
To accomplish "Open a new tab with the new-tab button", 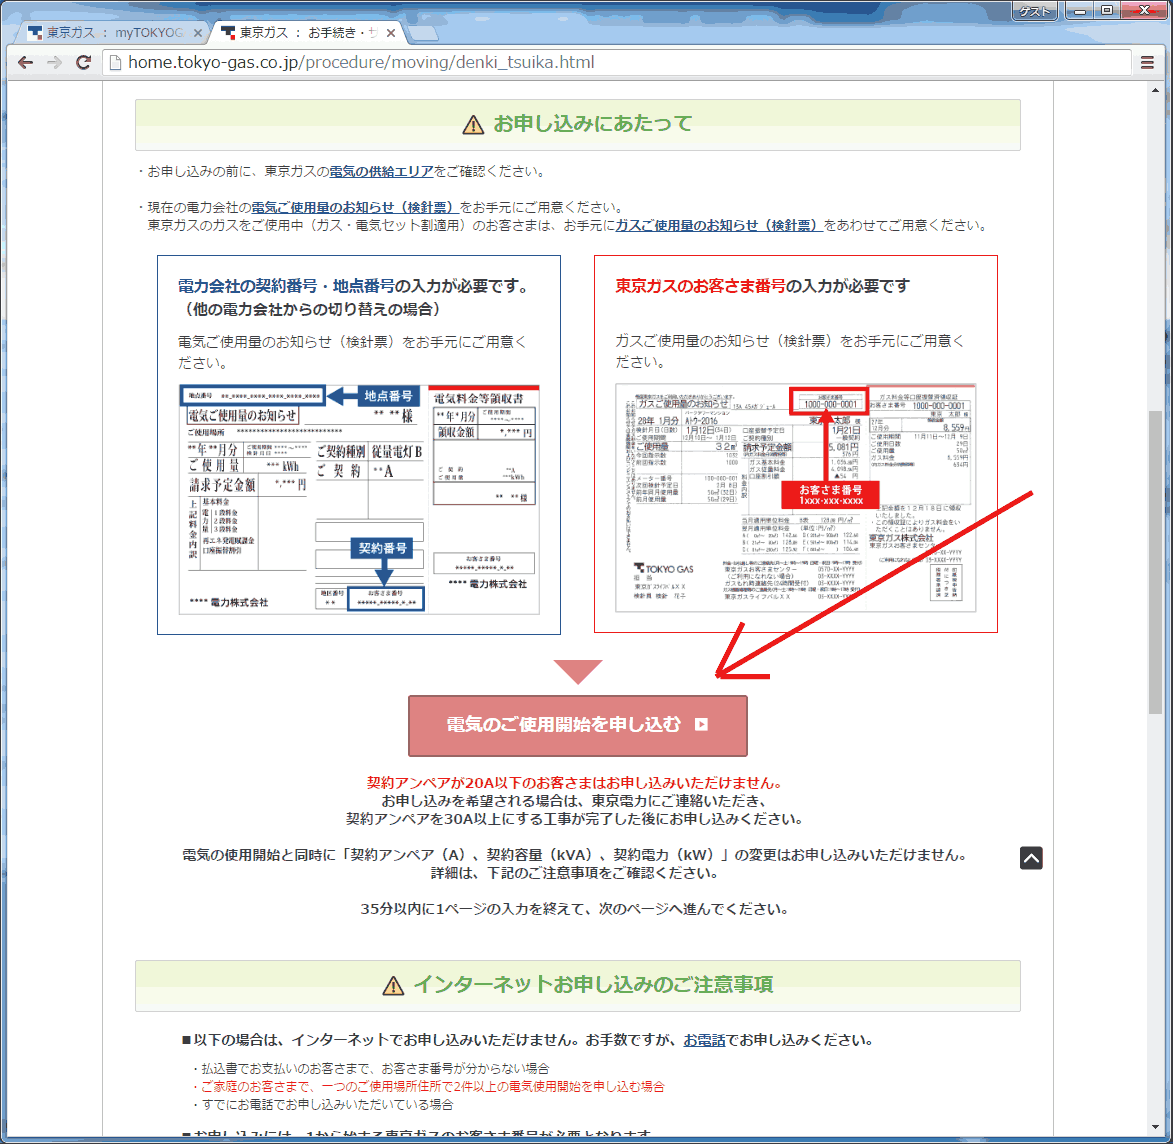I will [x=423, y=33].
